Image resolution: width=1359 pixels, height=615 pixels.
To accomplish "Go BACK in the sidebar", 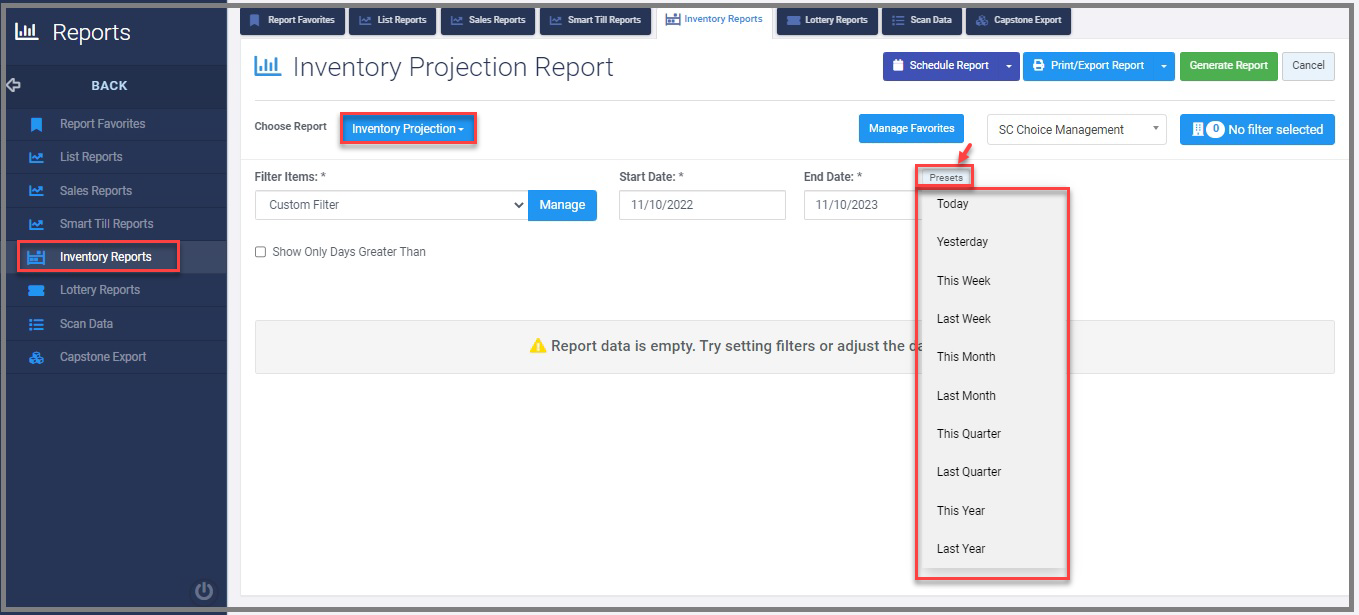I will [110, 86].
